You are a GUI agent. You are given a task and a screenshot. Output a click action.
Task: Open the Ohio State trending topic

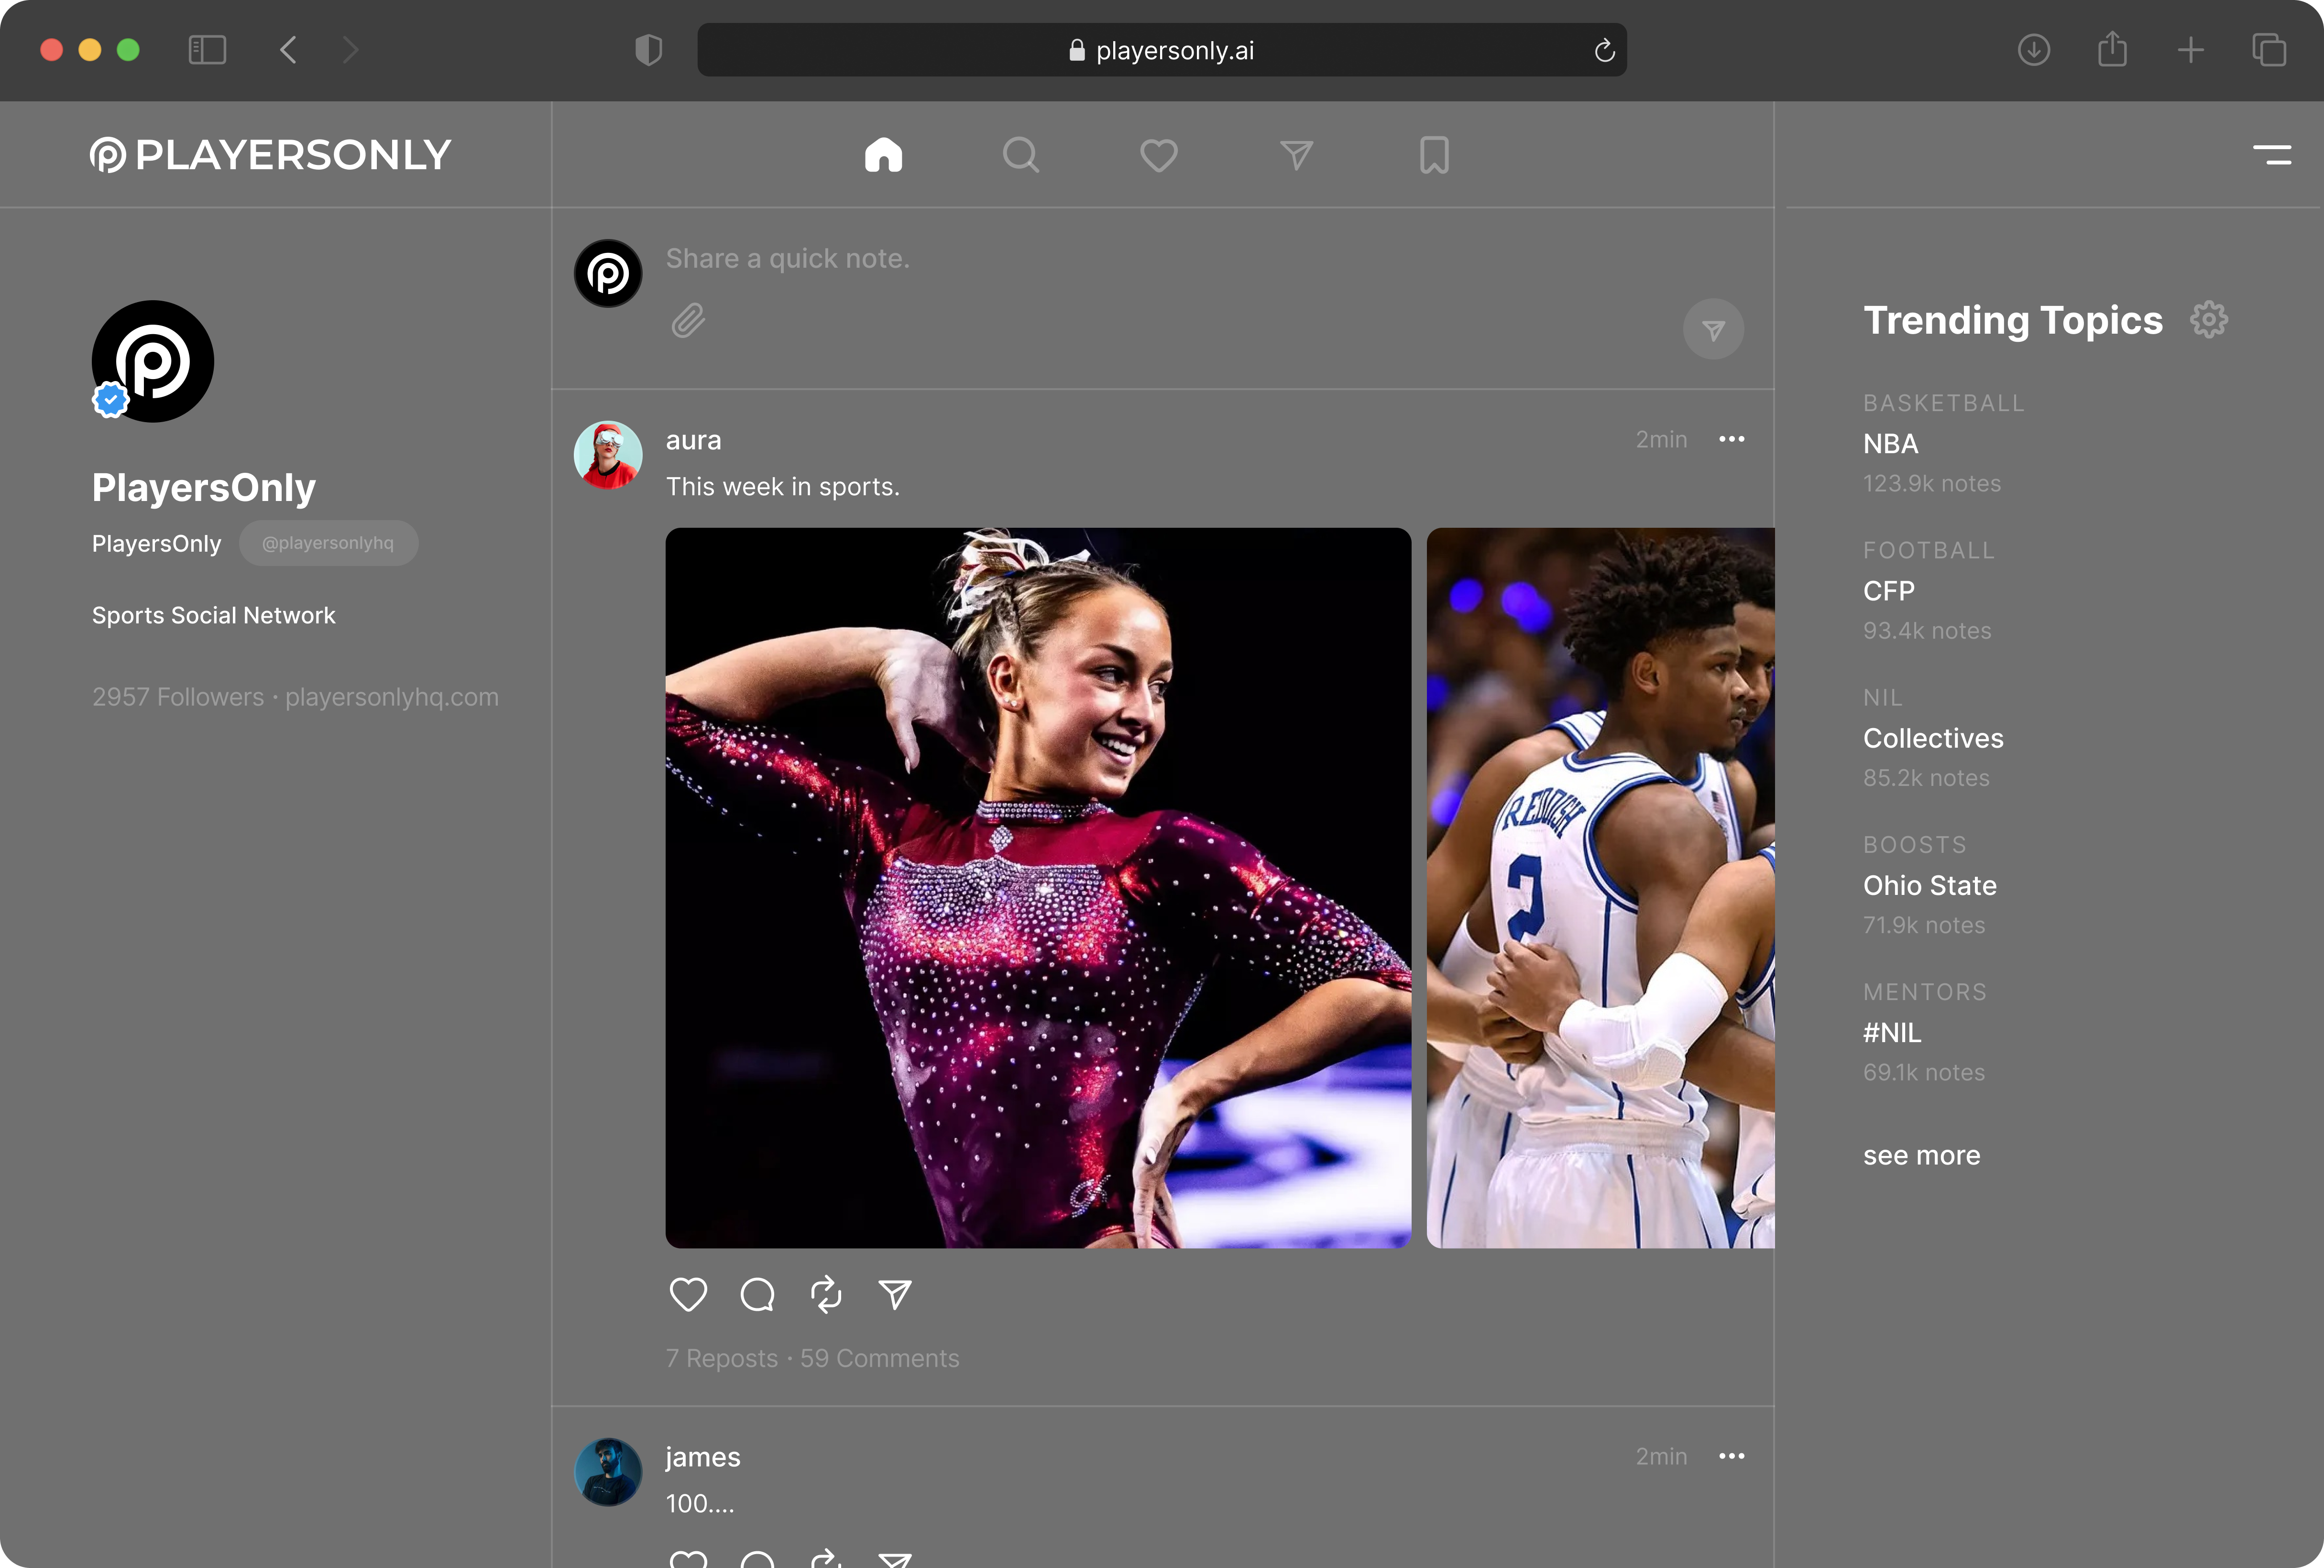(x=1929, y=885)
